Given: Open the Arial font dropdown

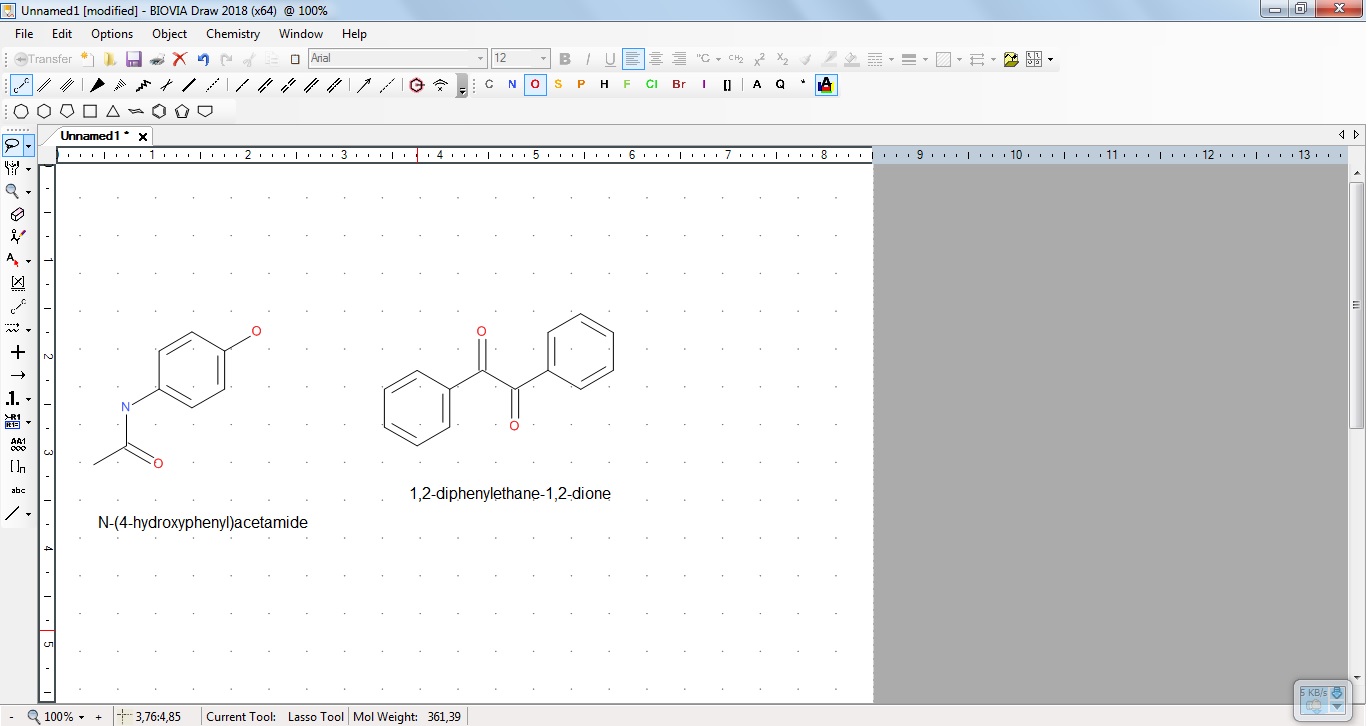Looking at the screenshot, I should coord(480,59).
